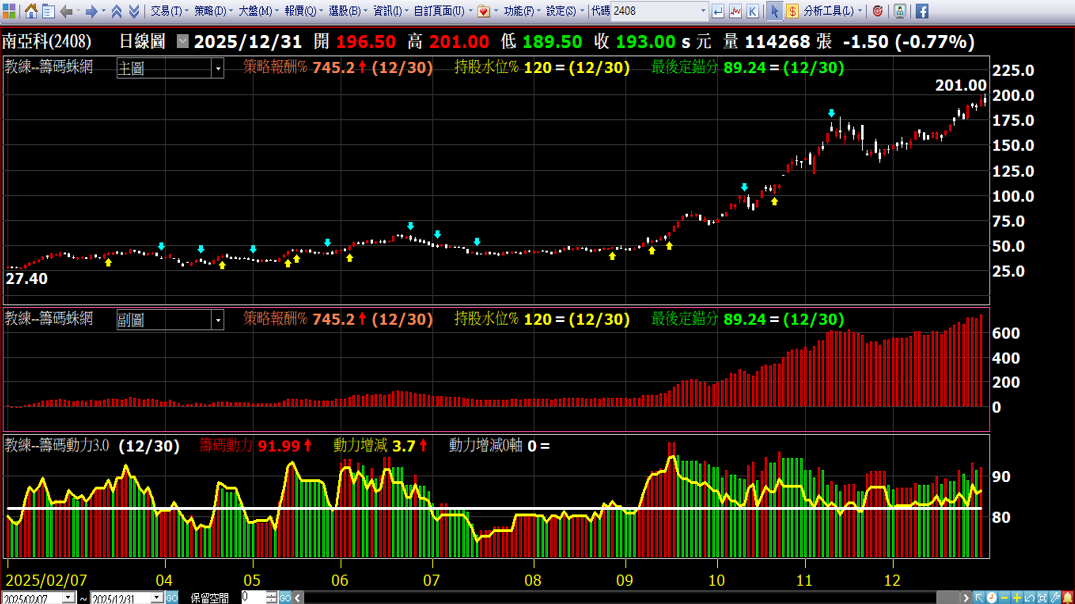Screen dimensions: 1075x604
Task: Click the blue forward arrow icon
Action: click(90, 11)
